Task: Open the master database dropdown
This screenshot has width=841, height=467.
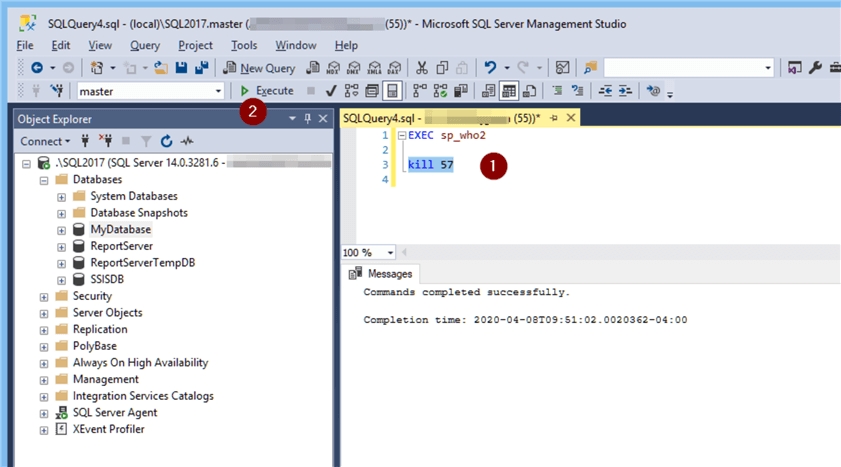Action: [218, 91]
